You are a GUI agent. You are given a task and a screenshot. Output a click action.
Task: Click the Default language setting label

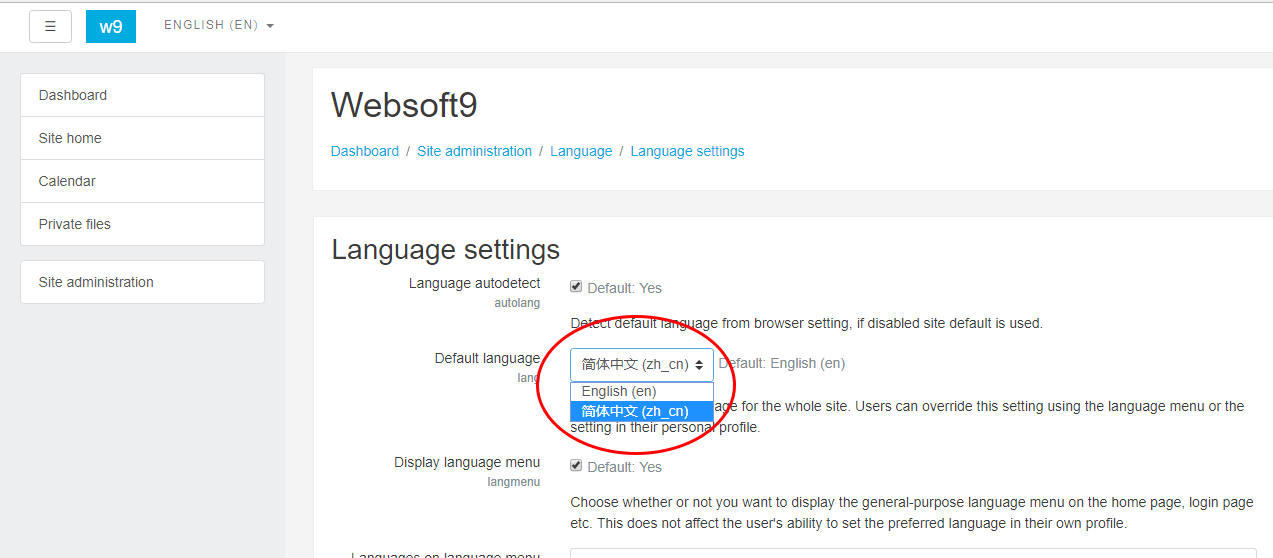pos(487,358)
